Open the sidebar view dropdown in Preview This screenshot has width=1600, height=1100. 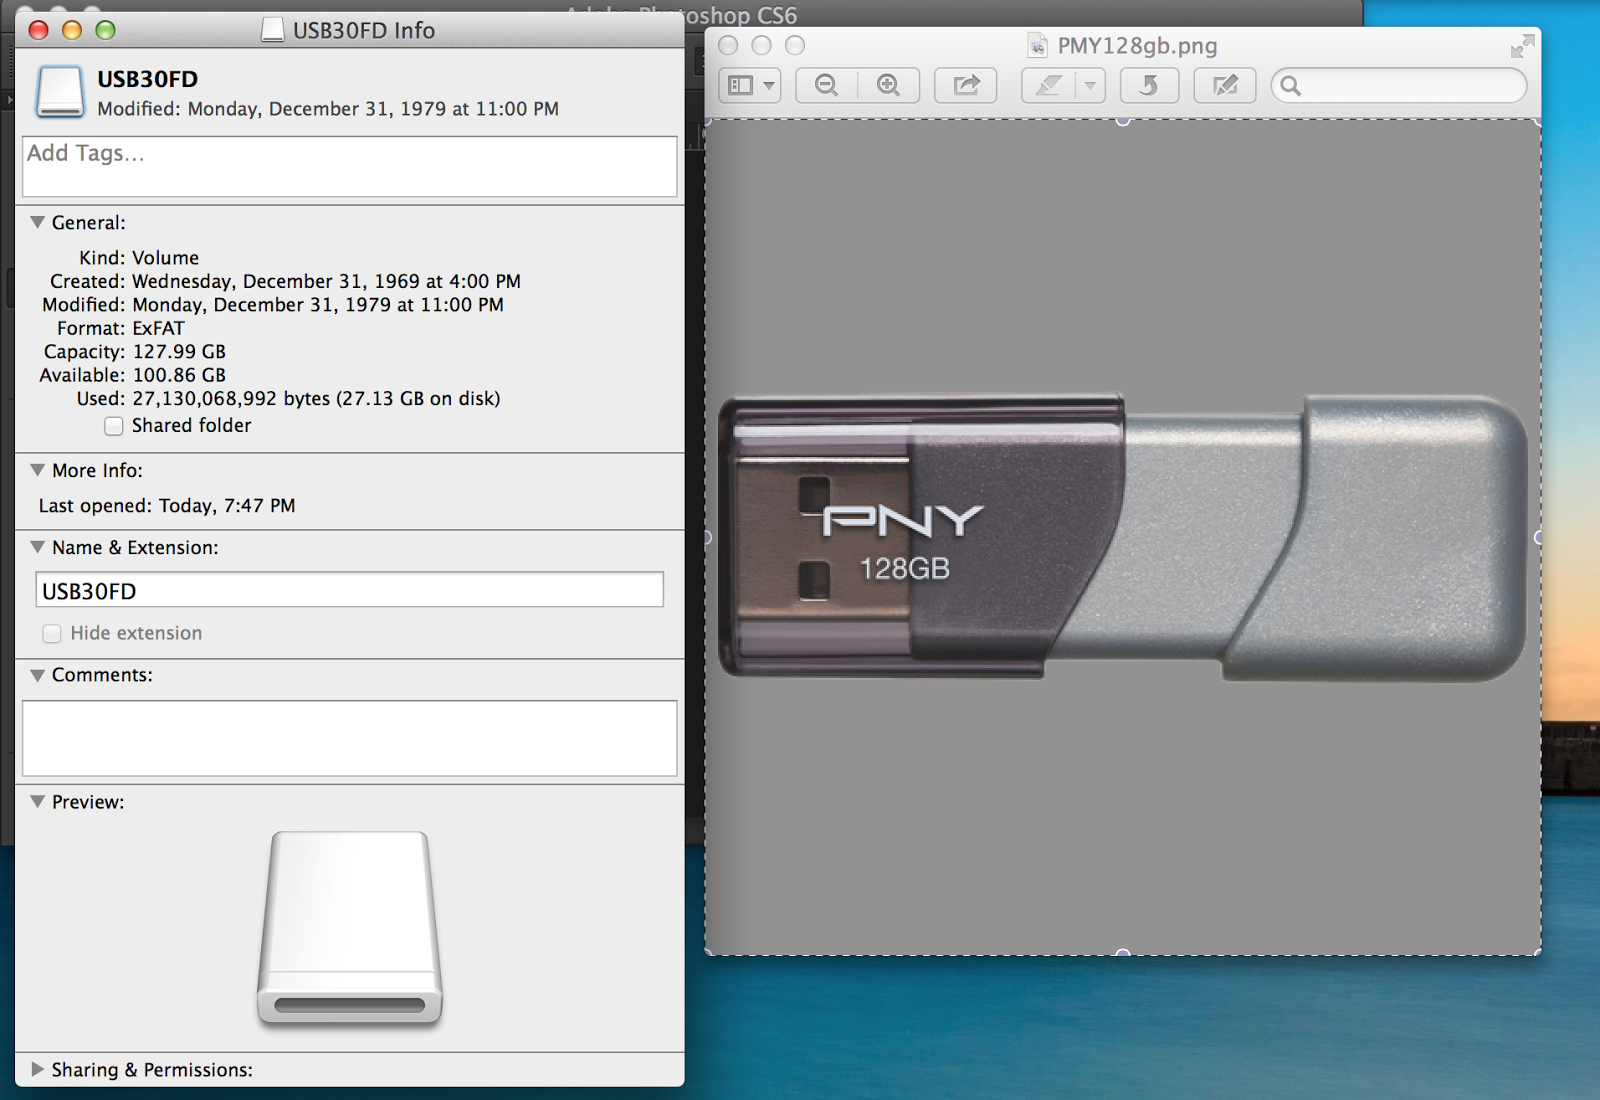click(x=750, y=86)
